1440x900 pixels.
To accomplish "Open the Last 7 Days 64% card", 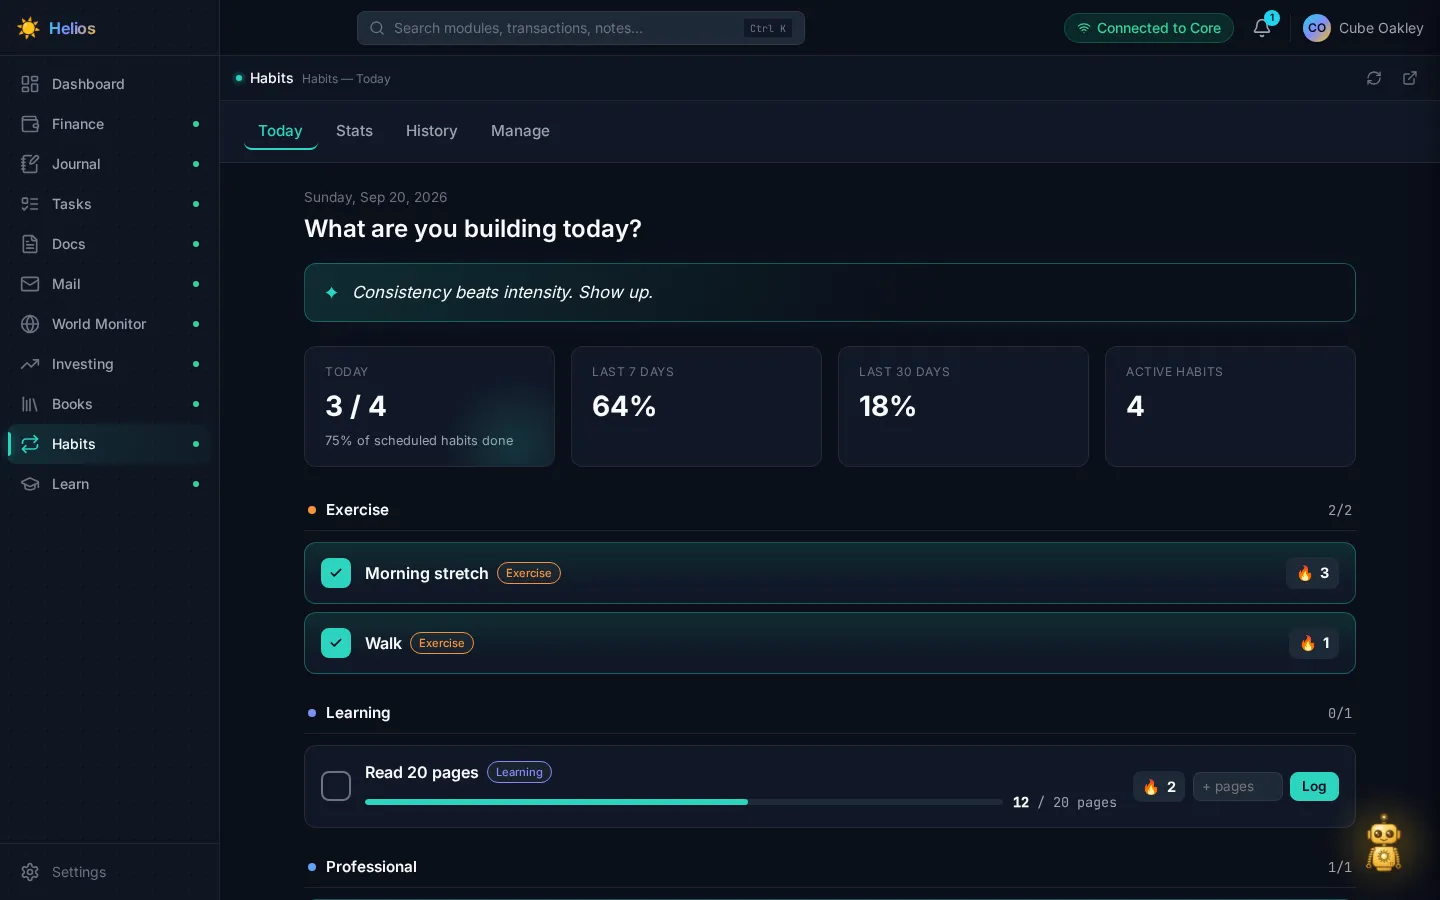I will [696, 406].
